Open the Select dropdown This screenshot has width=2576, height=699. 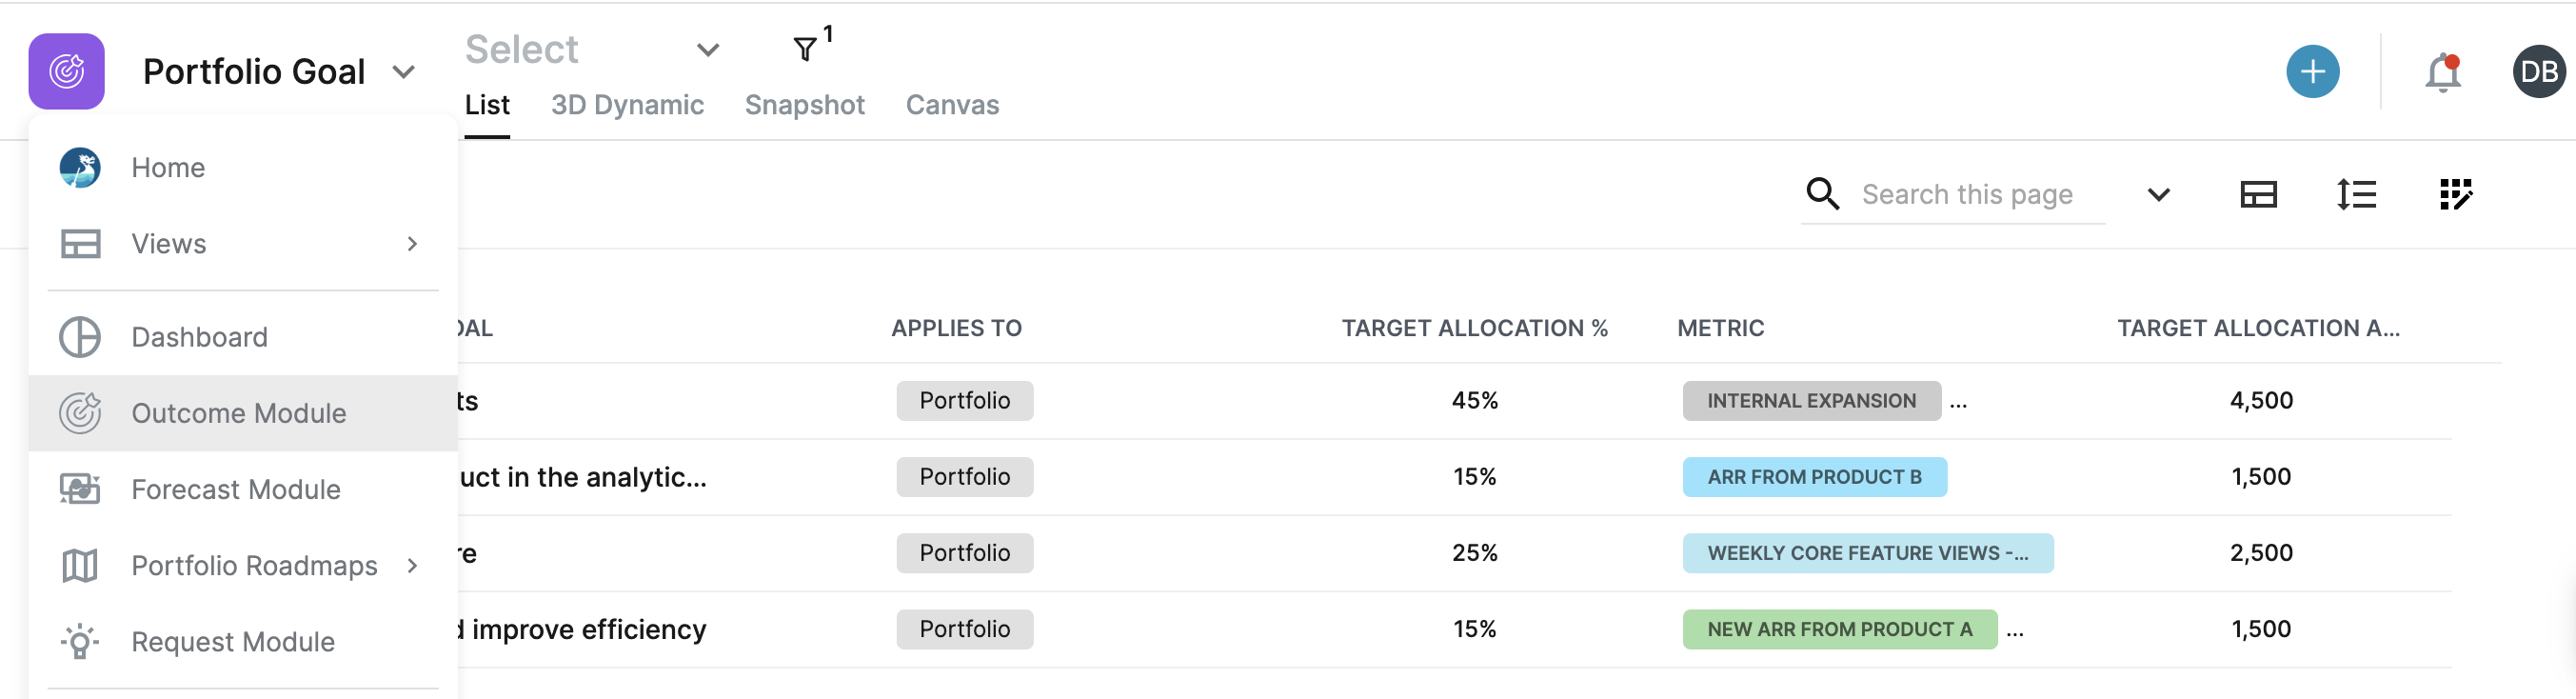pos(592,49)
